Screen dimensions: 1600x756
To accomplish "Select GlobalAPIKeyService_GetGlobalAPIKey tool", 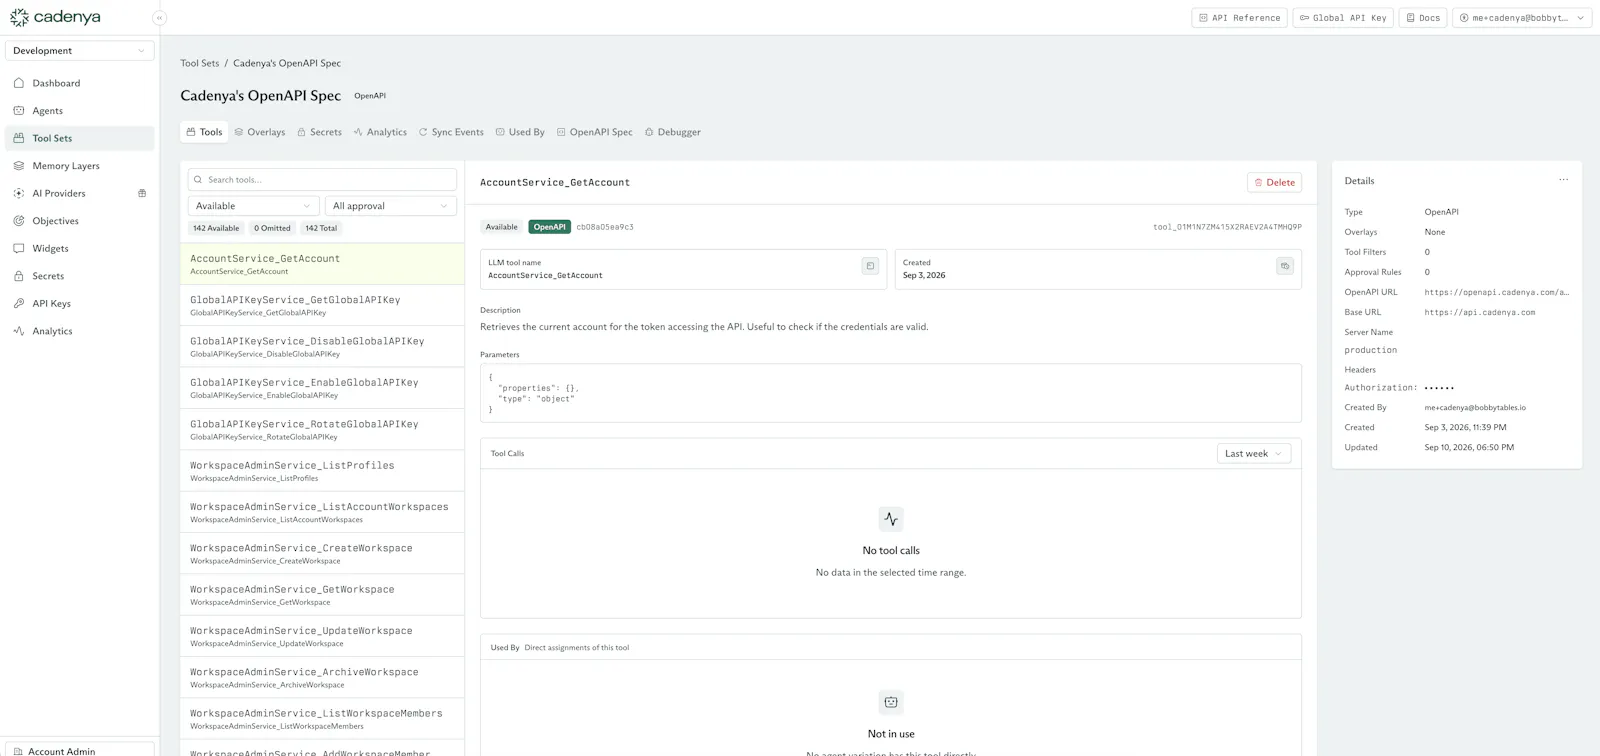I will (x=322, y=305).
